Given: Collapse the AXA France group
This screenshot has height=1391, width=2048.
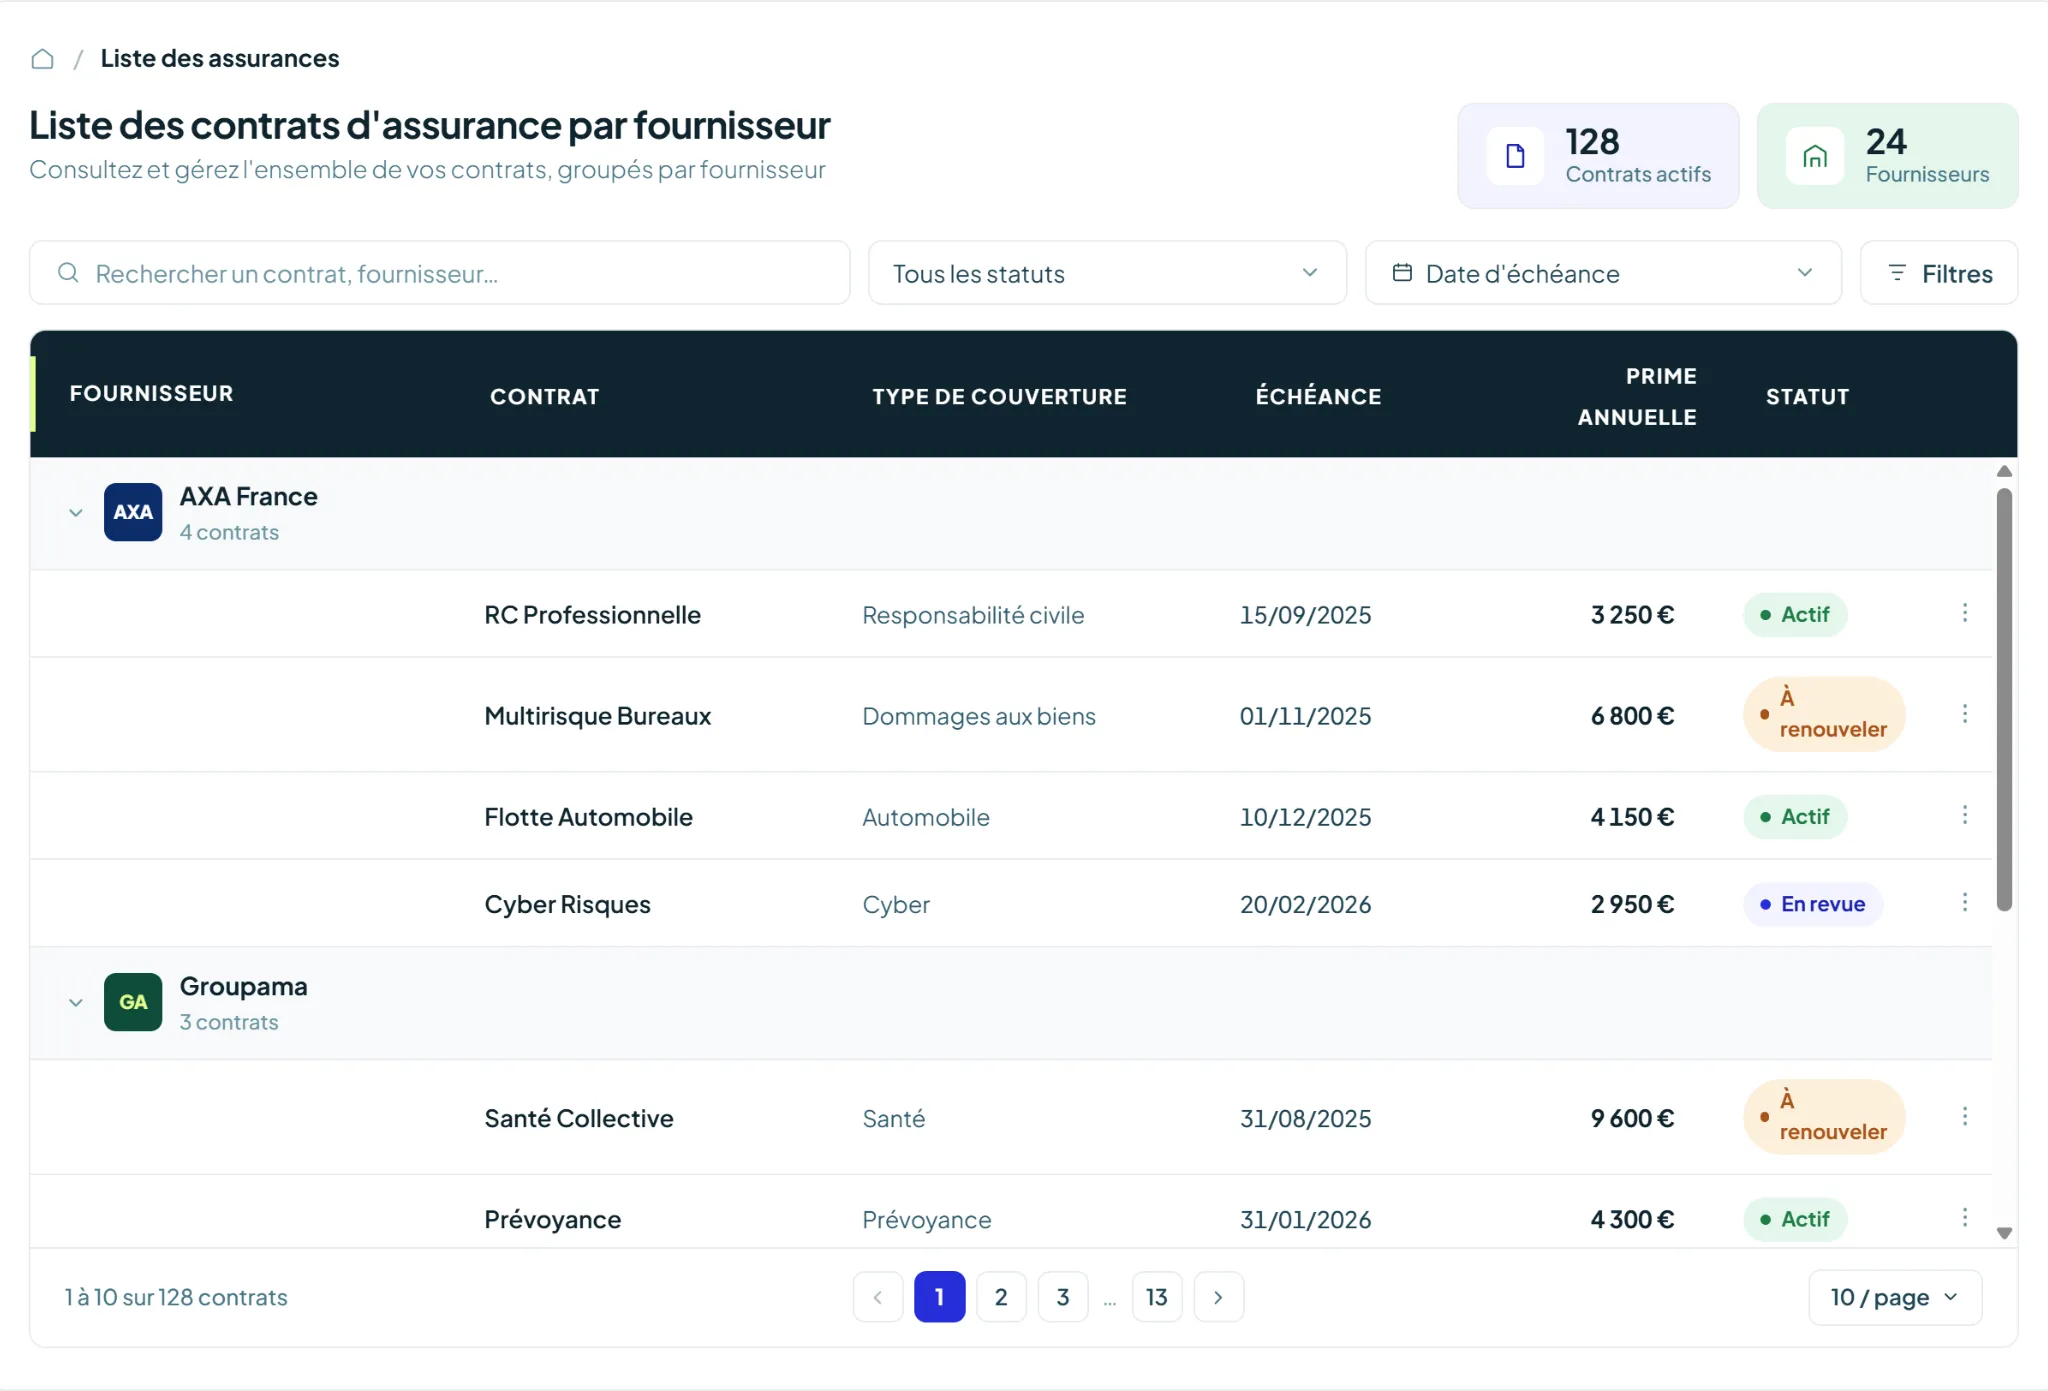Looking at the screenshot, I should tap(76, 513).
